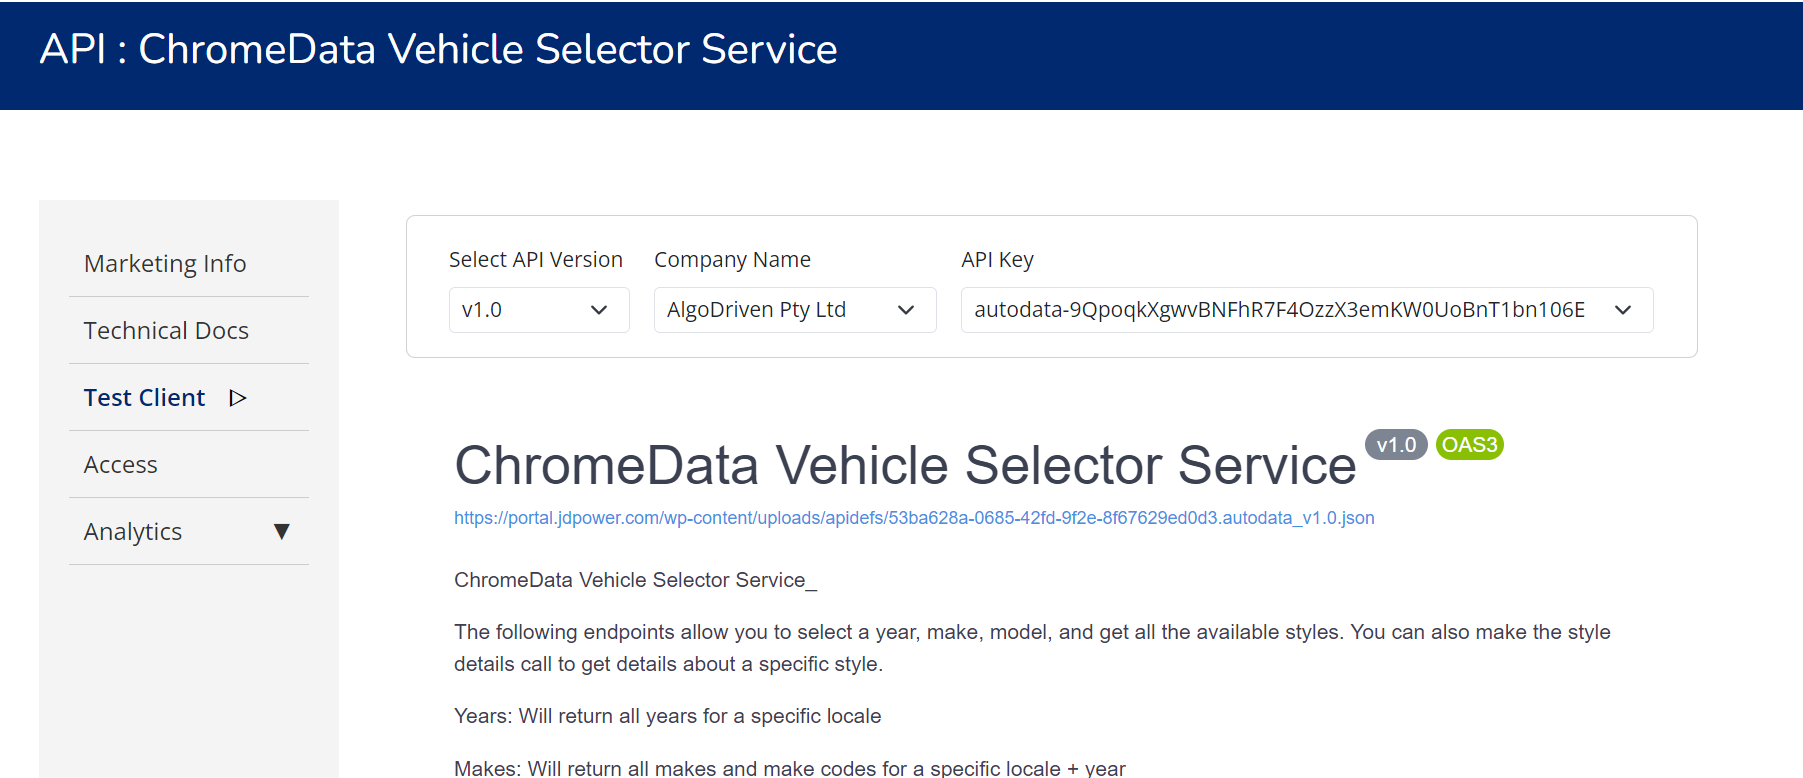Expand Analytics using the black down arrow
This screenshot has height=778, width=1803.
pos(281,532)
